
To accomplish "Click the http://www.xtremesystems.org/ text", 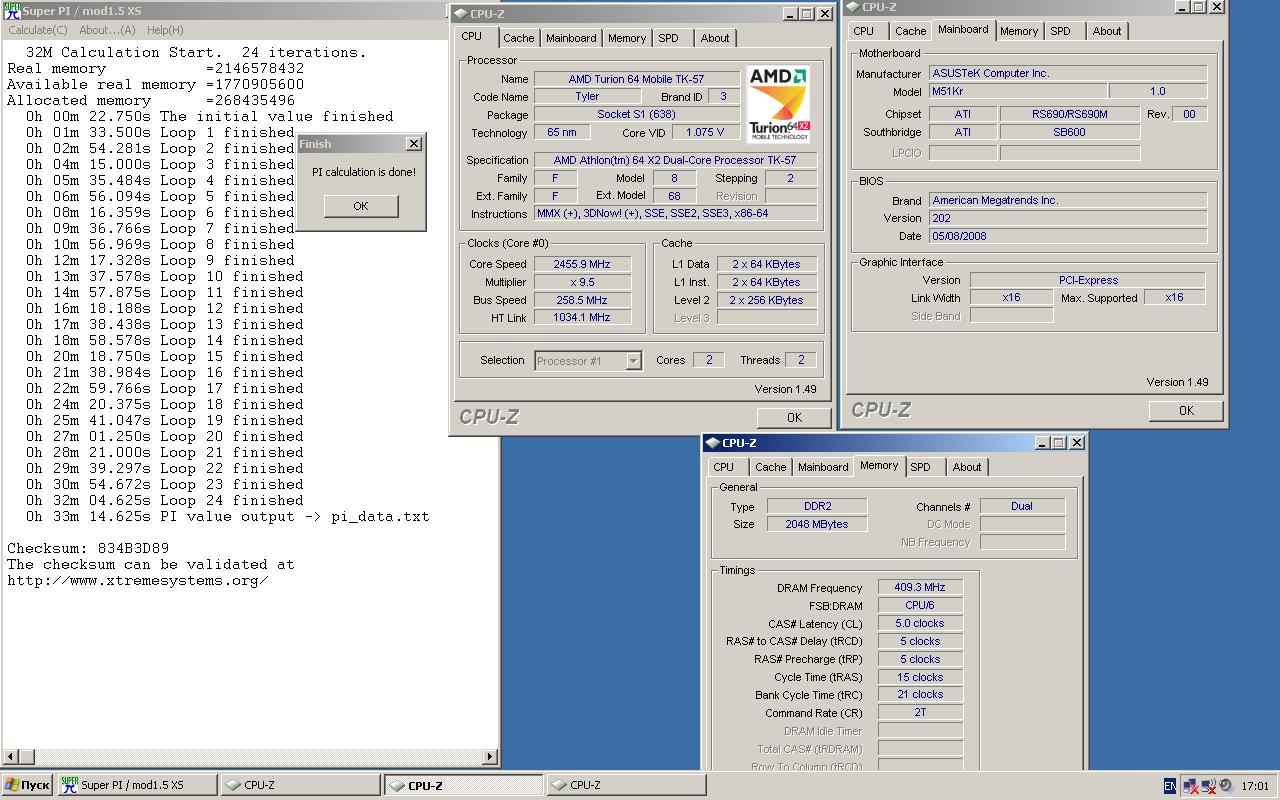I will (138, 580).
